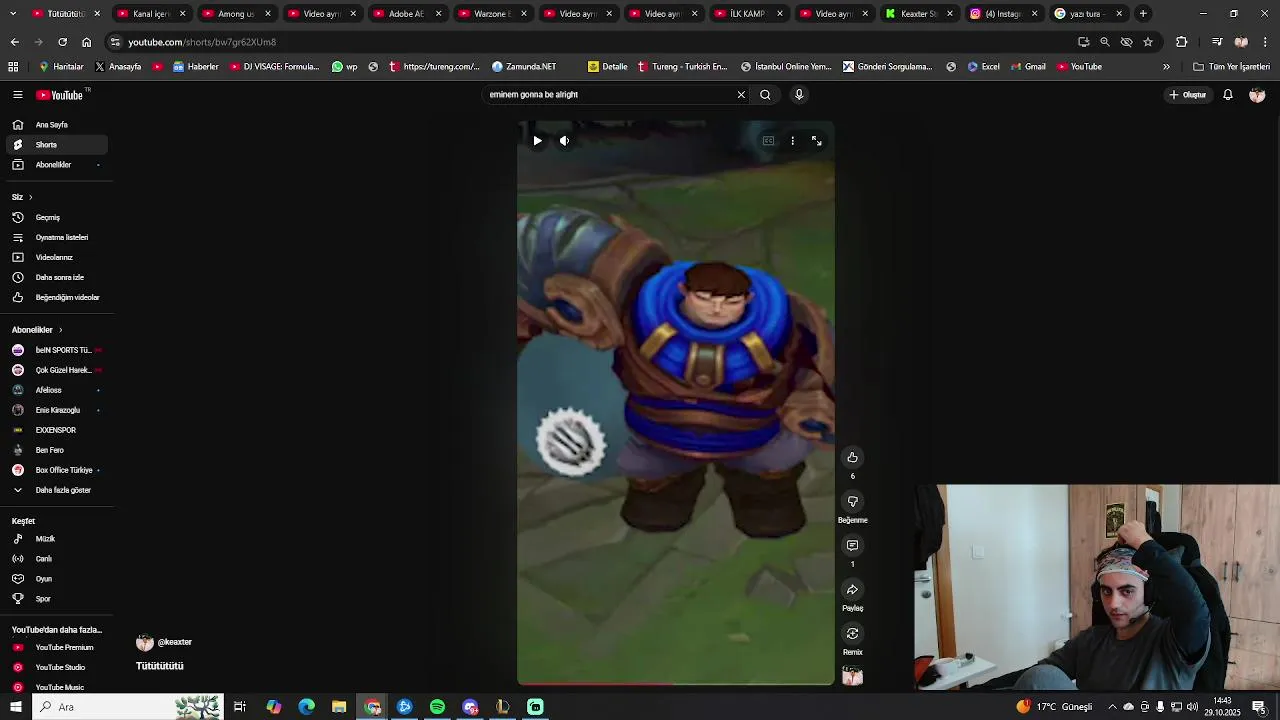
Task: Open the browser home button
Action: point(86,42)
